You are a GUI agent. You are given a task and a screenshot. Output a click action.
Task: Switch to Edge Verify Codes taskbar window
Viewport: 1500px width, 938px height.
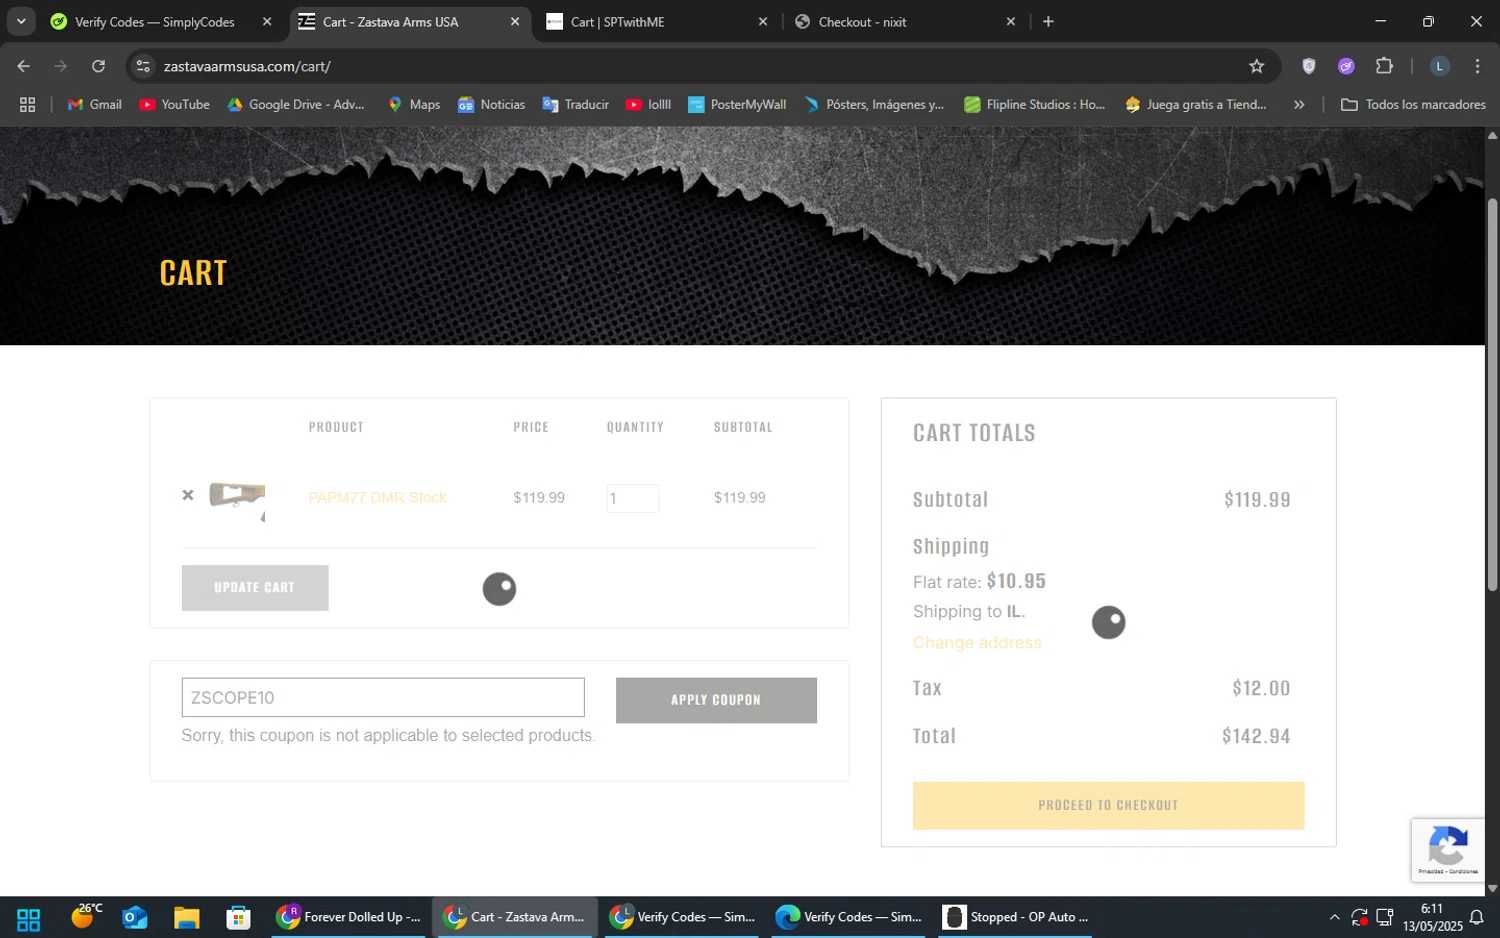(848, 917)
